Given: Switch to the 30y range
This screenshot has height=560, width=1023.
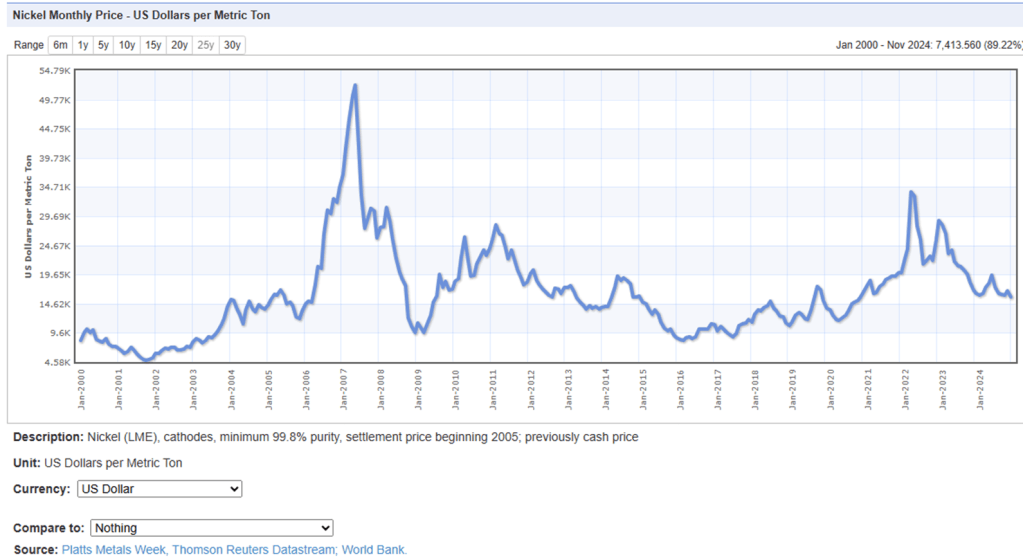Looking at the screenshot, I should click(x=232, y=45).
